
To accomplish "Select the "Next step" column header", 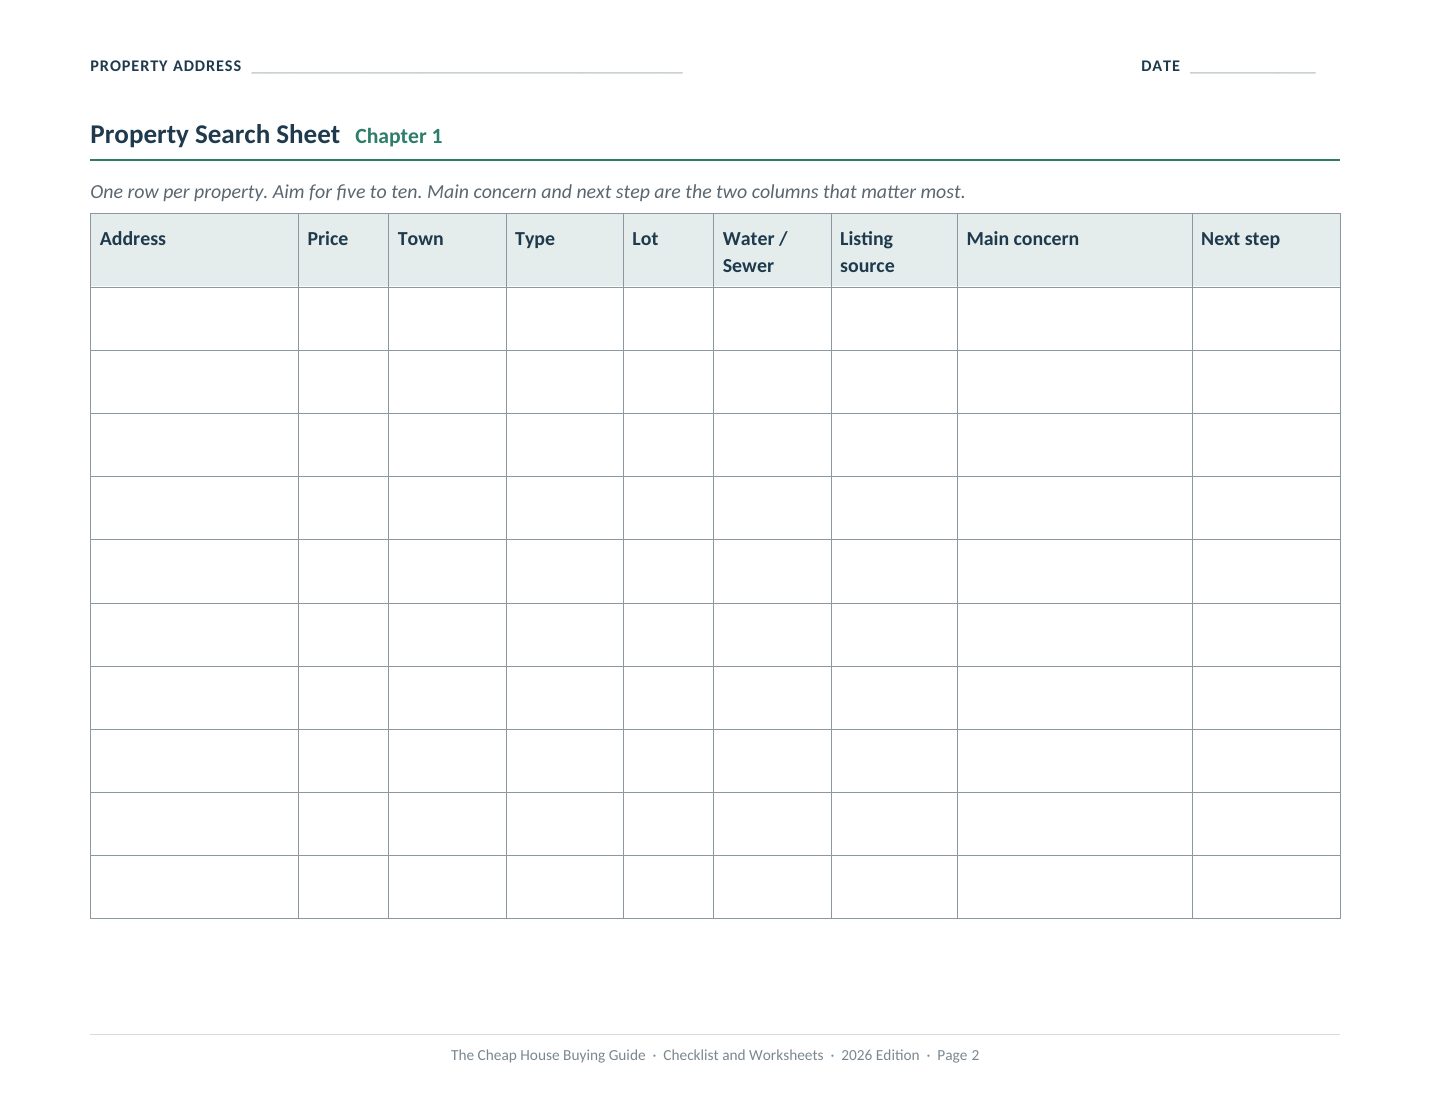I will (x=1266, y=251).
